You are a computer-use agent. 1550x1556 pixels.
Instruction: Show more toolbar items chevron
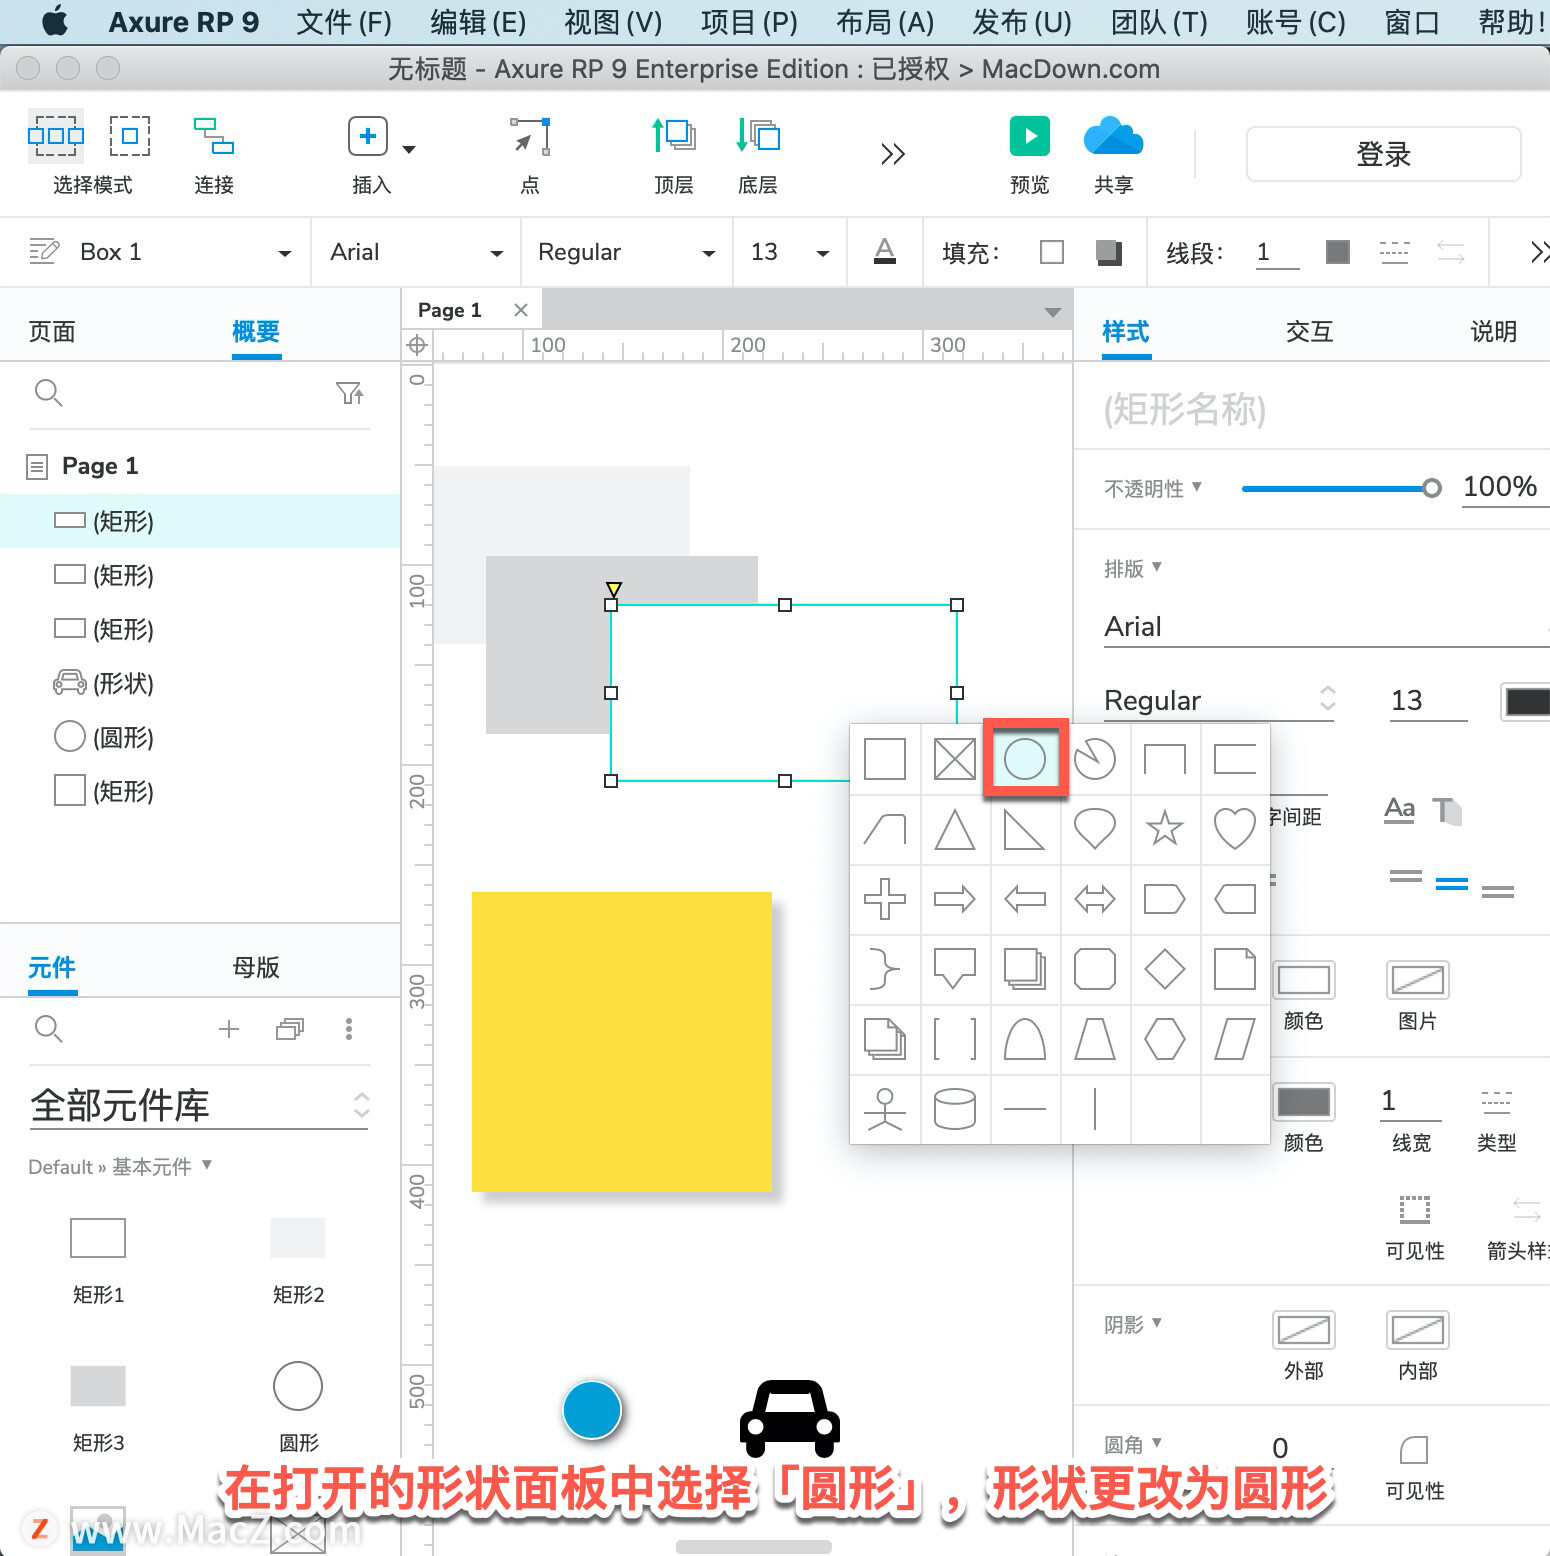click(892, 153)
